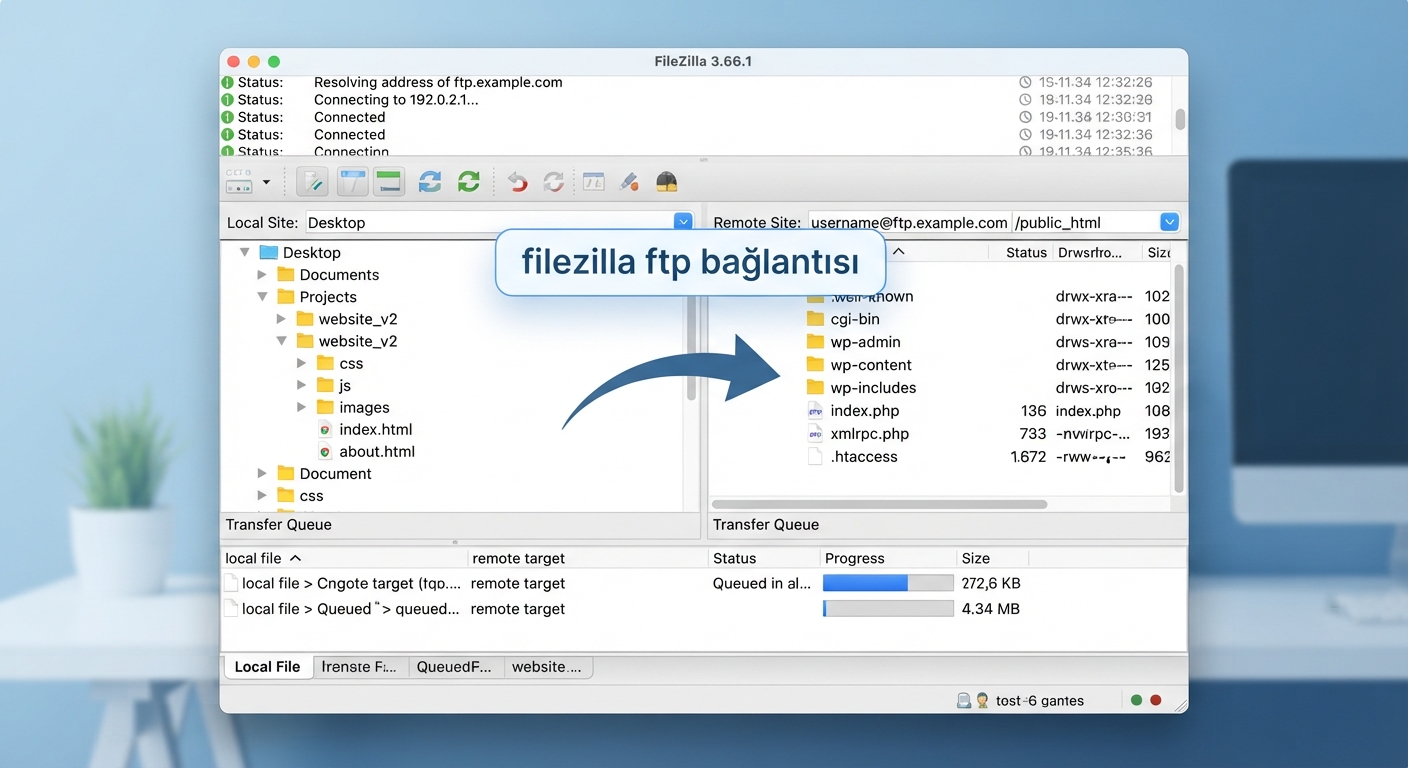1408x768 pixels.
Task: Select the xmlrpc.php file icon
Action: pos(814,434)
